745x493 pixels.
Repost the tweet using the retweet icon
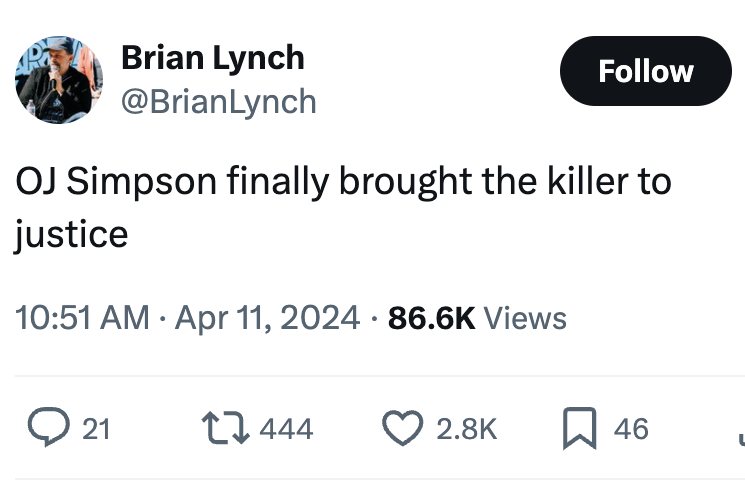point(225,428)
